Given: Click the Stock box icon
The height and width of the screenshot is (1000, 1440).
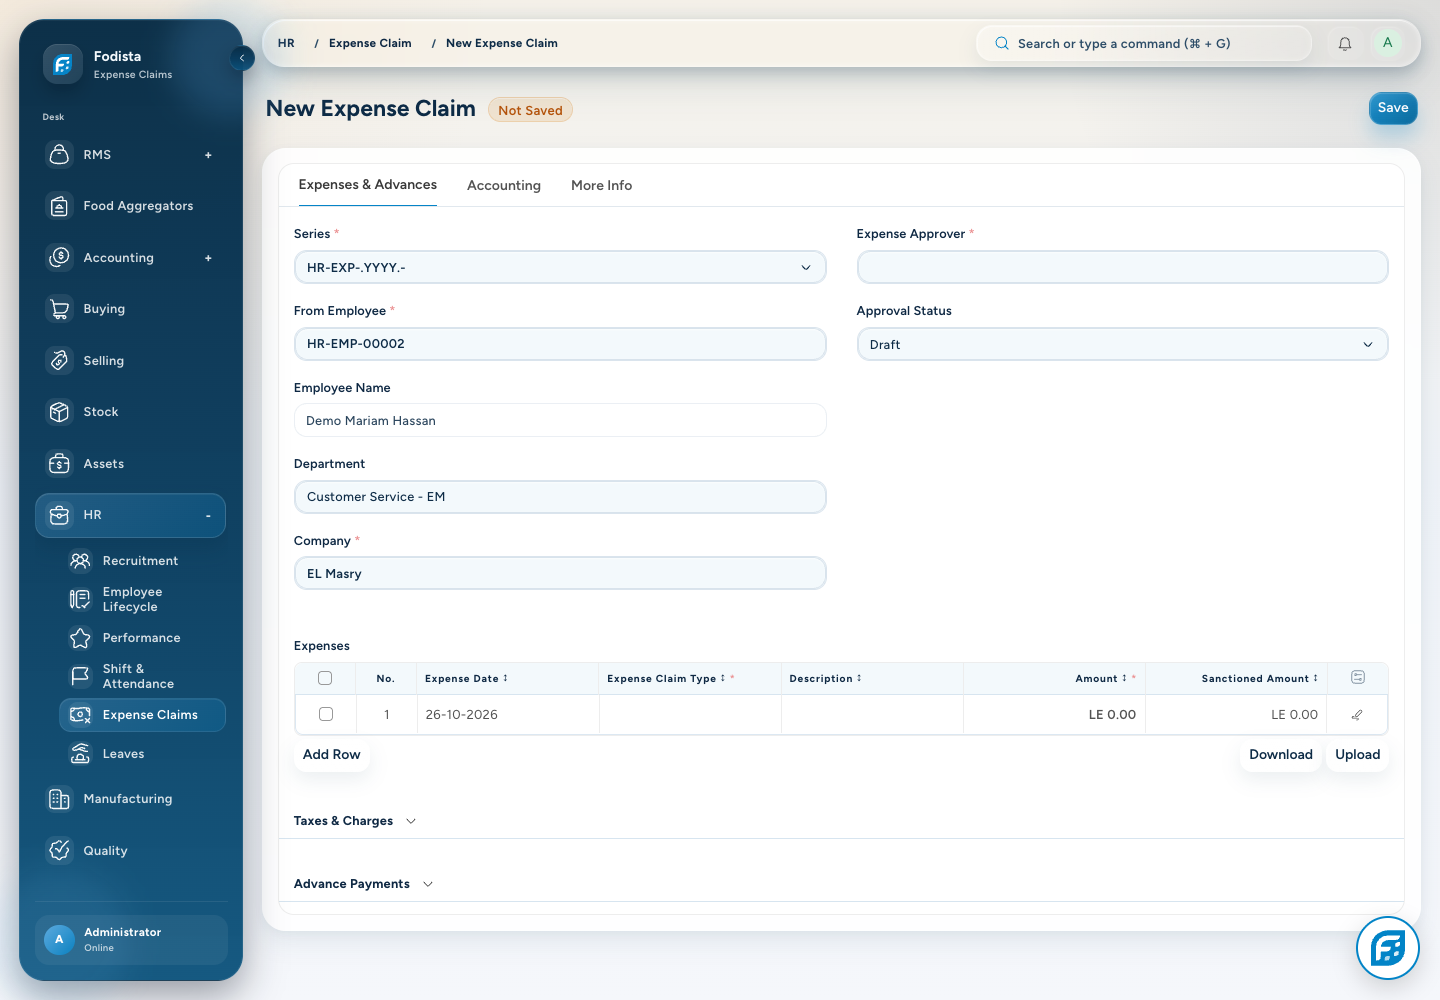Looking at the screenshot, I should tap(60, 412).
